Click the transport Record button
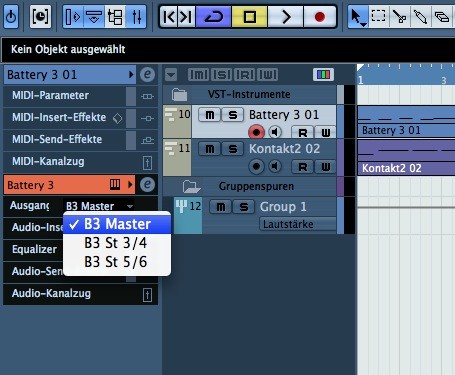Viewport: 455px width, 375px height. pos(319,17)
